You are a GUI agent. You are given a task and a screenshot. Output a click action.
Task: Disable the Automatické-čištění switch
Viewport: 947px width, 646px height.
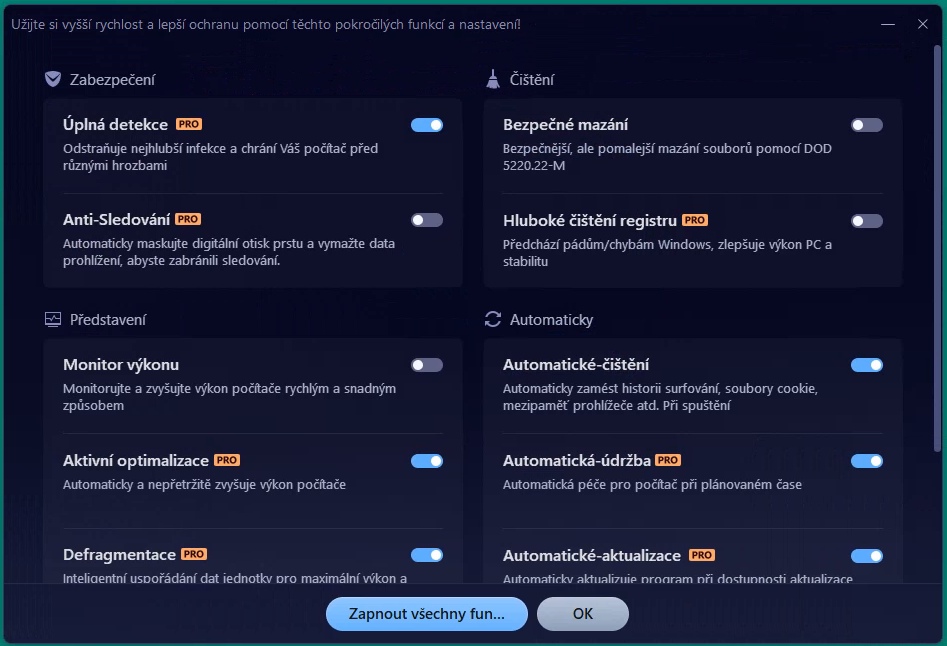(867, 365)
